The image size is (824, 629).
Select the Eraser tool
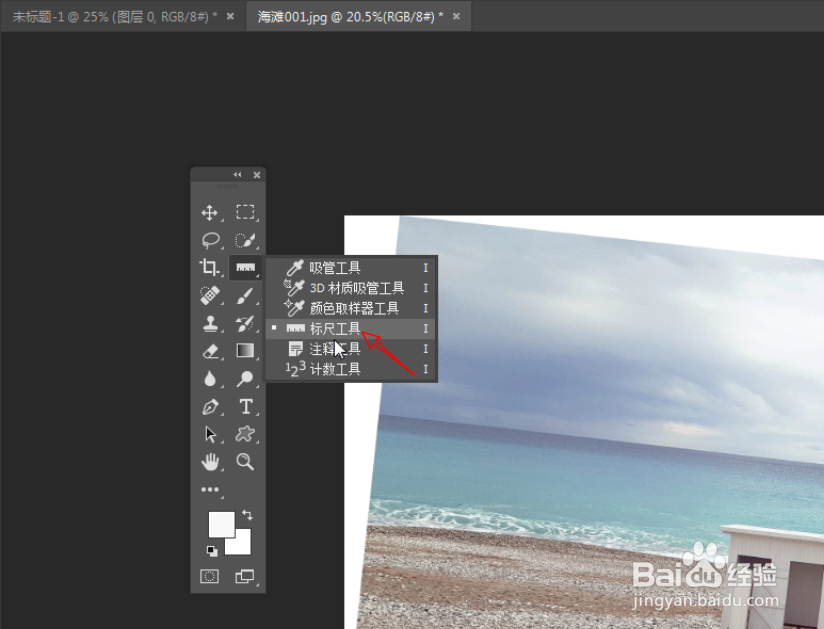click(x=210, y=350)
